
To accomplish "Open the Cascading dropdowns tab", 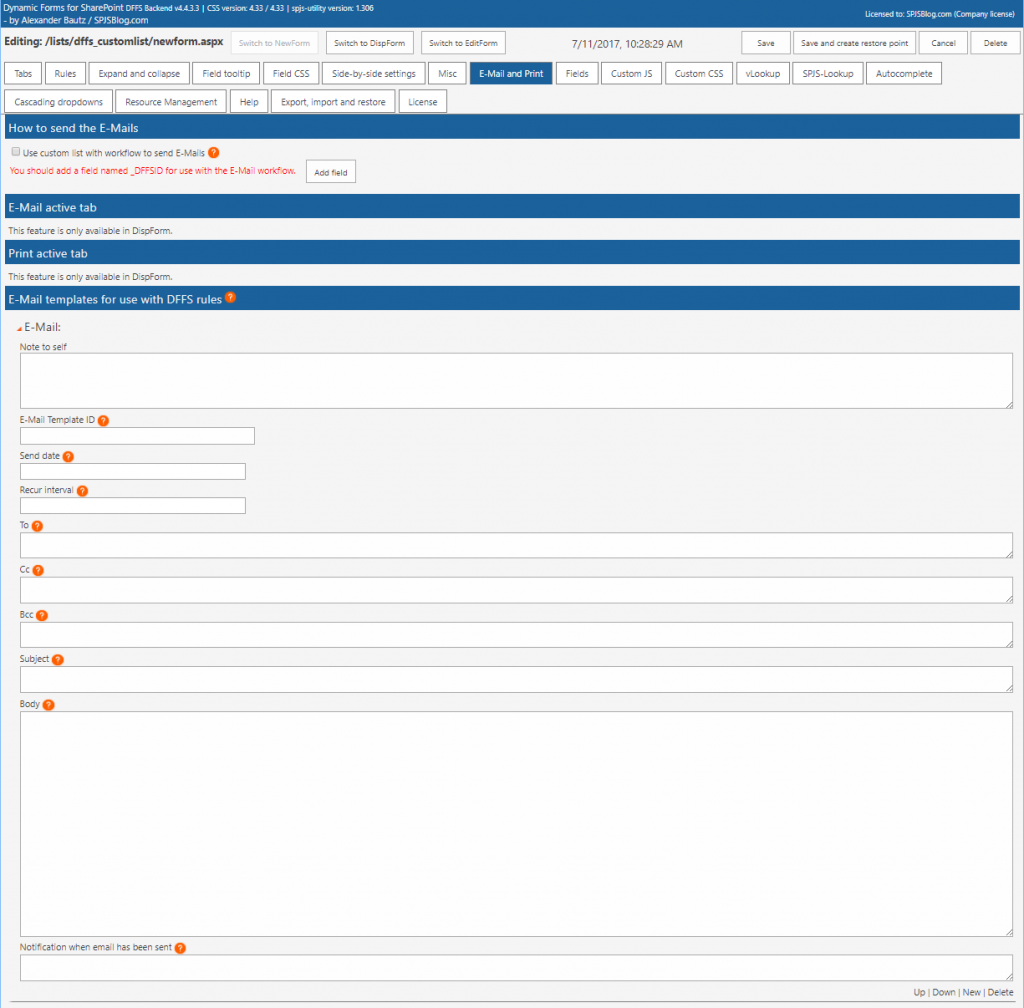I will [58, 102].
